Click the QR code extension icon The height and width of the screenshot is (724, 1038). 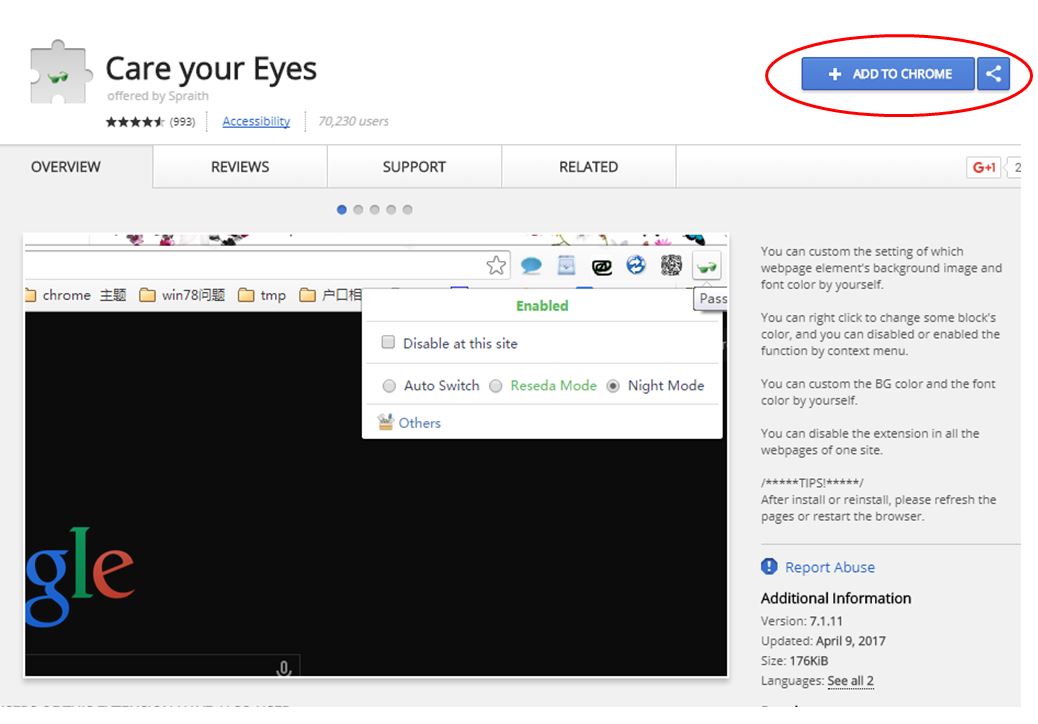(x=671, y=266)
